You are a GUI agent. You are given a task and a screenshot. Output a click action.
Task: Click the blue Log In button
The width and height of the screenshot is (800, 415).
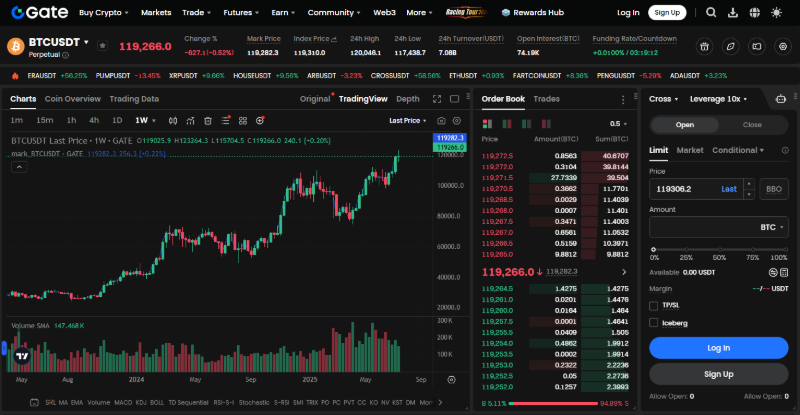coord(718,348)
